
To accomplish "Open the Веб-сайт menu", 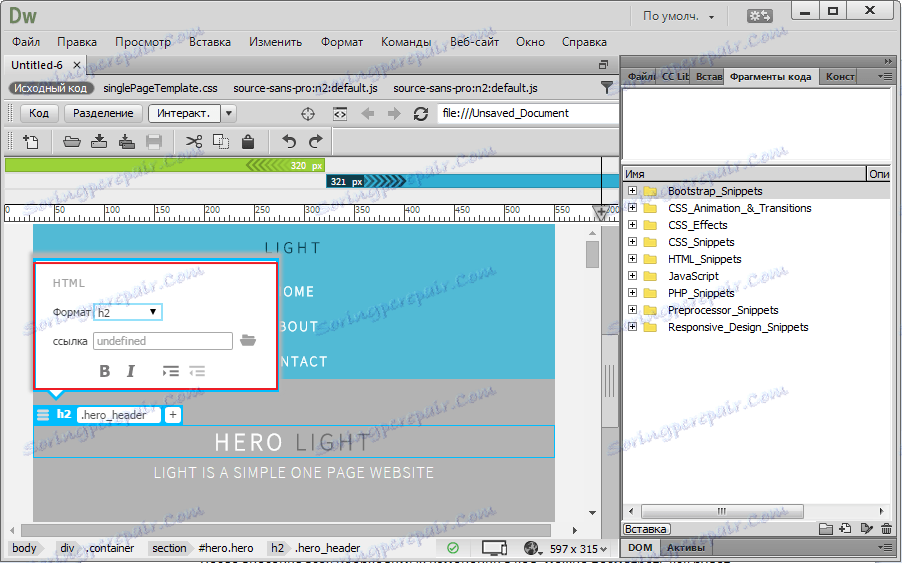I will pos(475,42).
